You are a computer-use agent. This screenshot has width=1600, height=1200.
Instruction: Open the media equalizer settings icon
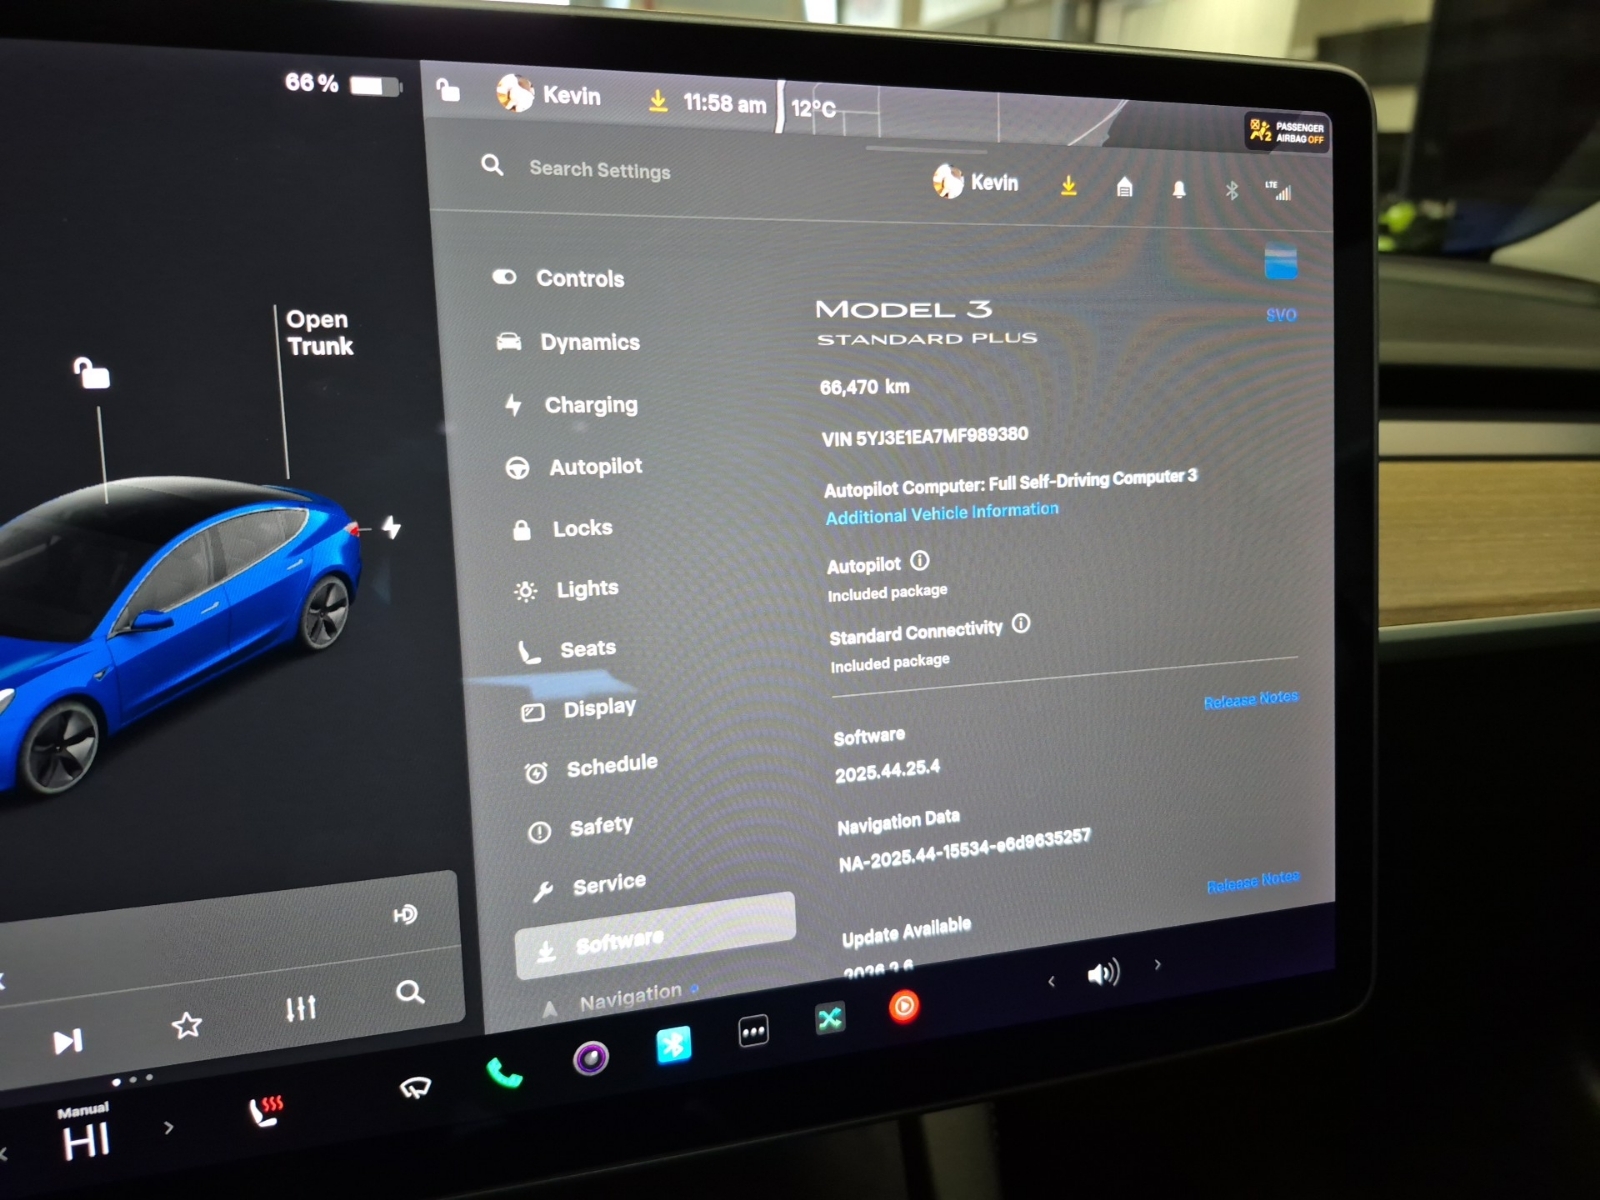[300, 1008]
